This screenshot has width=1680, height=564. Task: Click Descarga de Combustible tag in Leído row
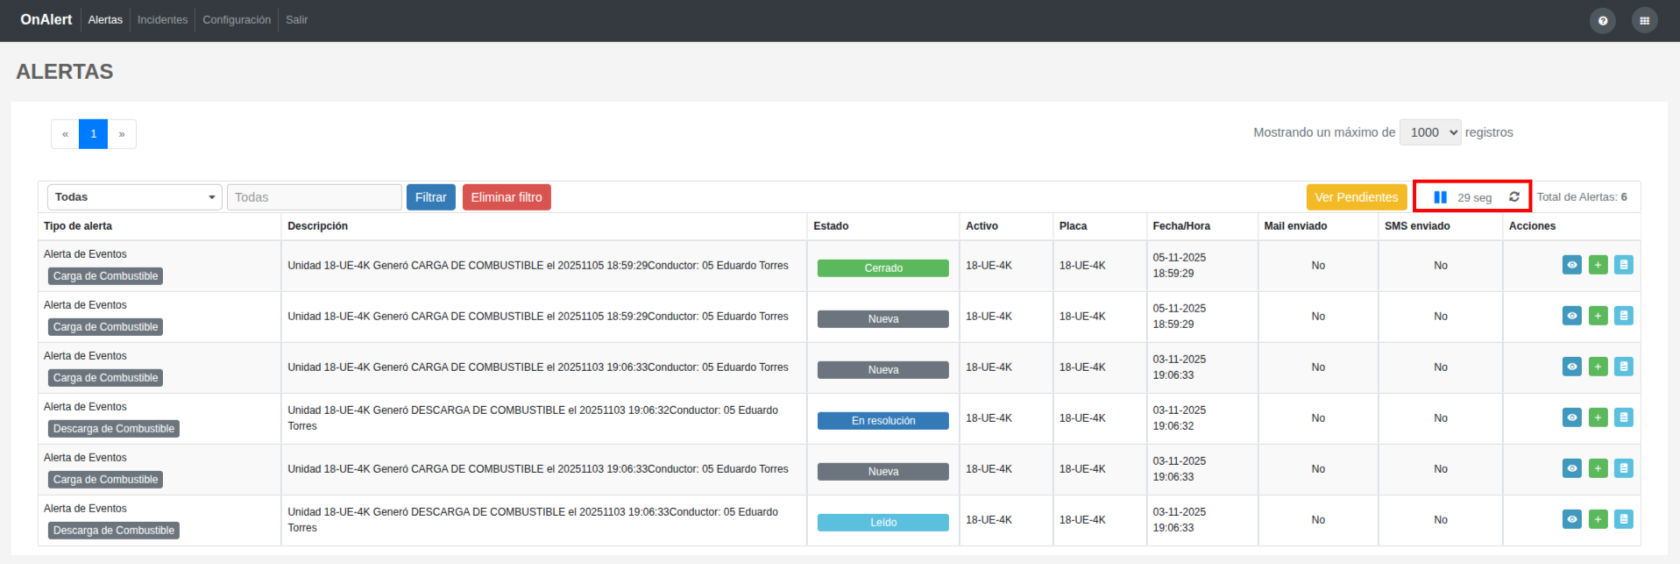(x=114, y=531)
